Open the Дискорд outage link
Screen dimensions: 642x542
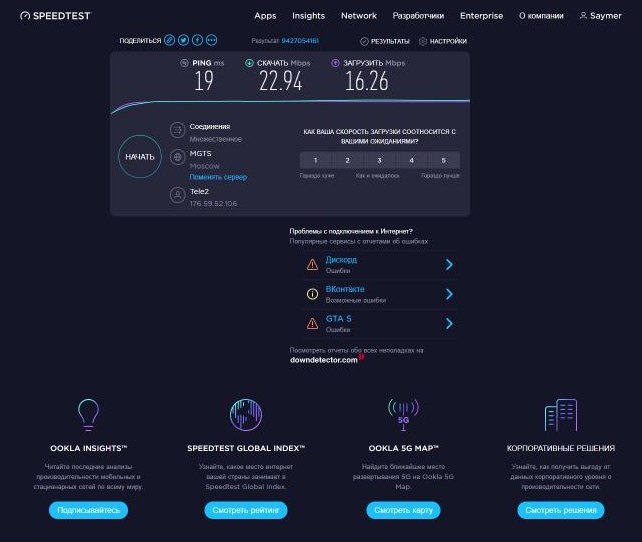(x=341, y=260)
